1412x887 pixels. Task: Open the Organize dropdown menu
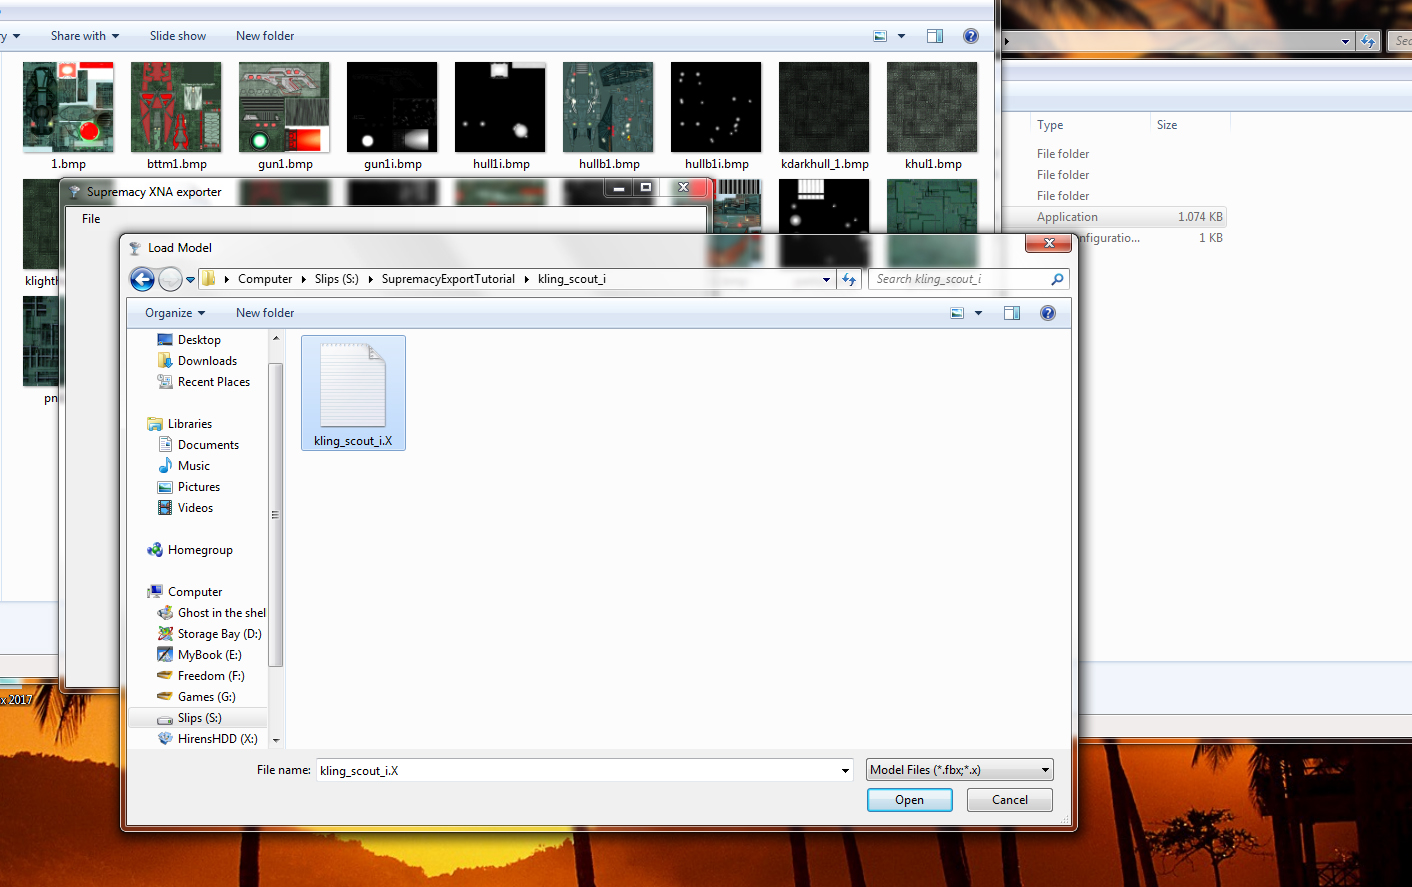175,313
